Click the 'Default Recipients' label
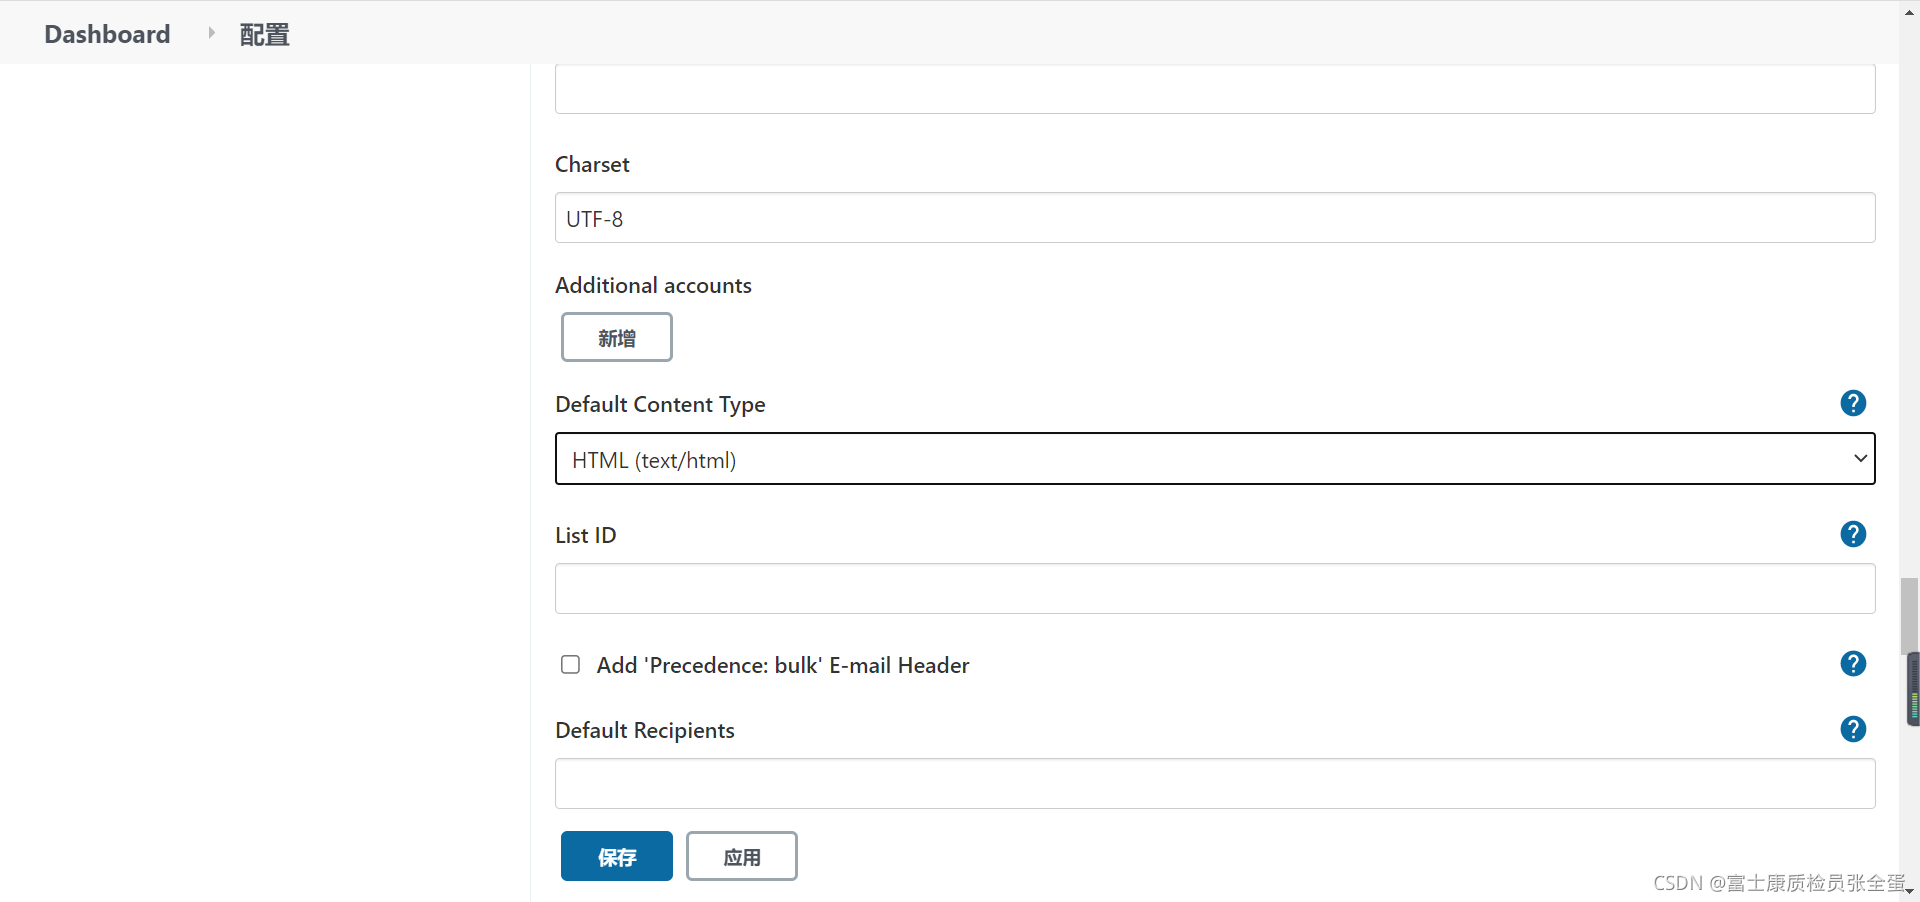The width and height of the screenshot is (1920, 902). (645, 730)
